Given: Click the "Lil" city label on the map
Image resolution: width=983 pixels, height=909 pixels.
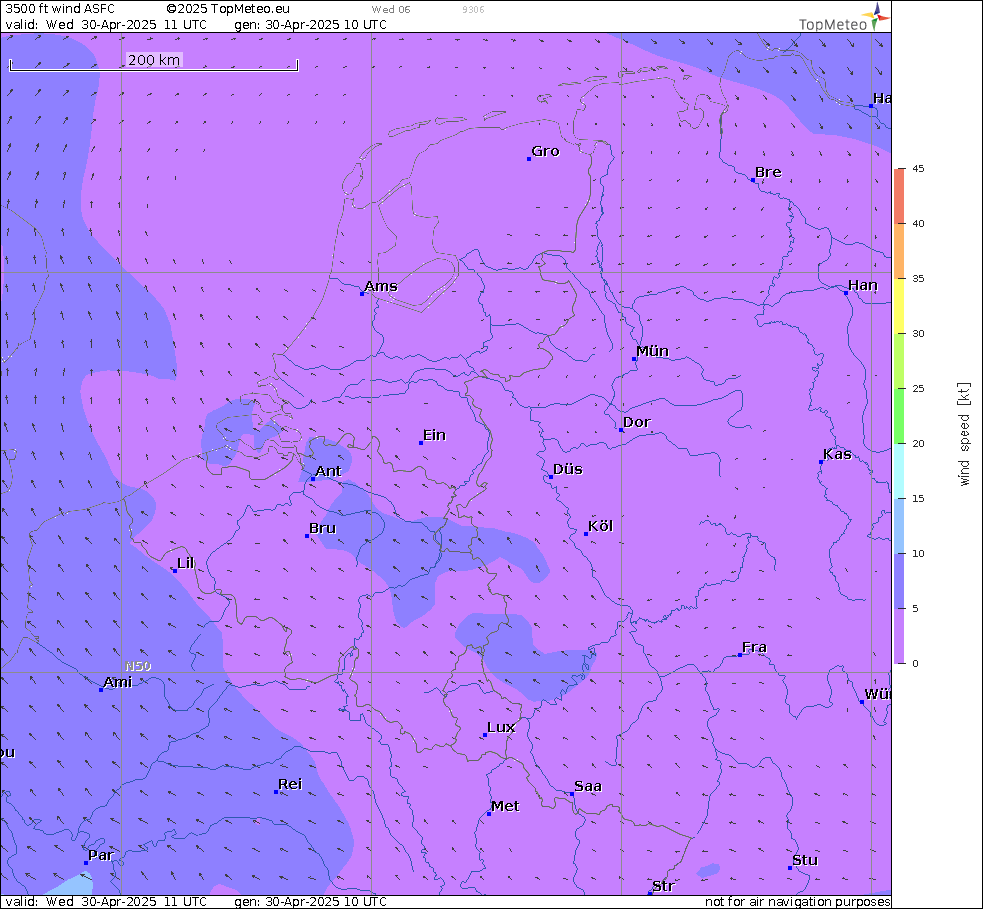Looking at the screenshot, I should 186,563.
